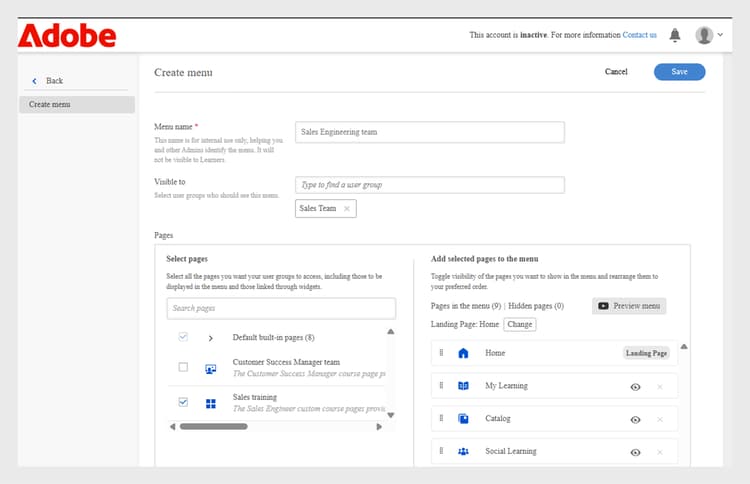This screenshot has width=750, height=484.
Task: Click the Sales training page icon
Action: click(x=211, y=403)
